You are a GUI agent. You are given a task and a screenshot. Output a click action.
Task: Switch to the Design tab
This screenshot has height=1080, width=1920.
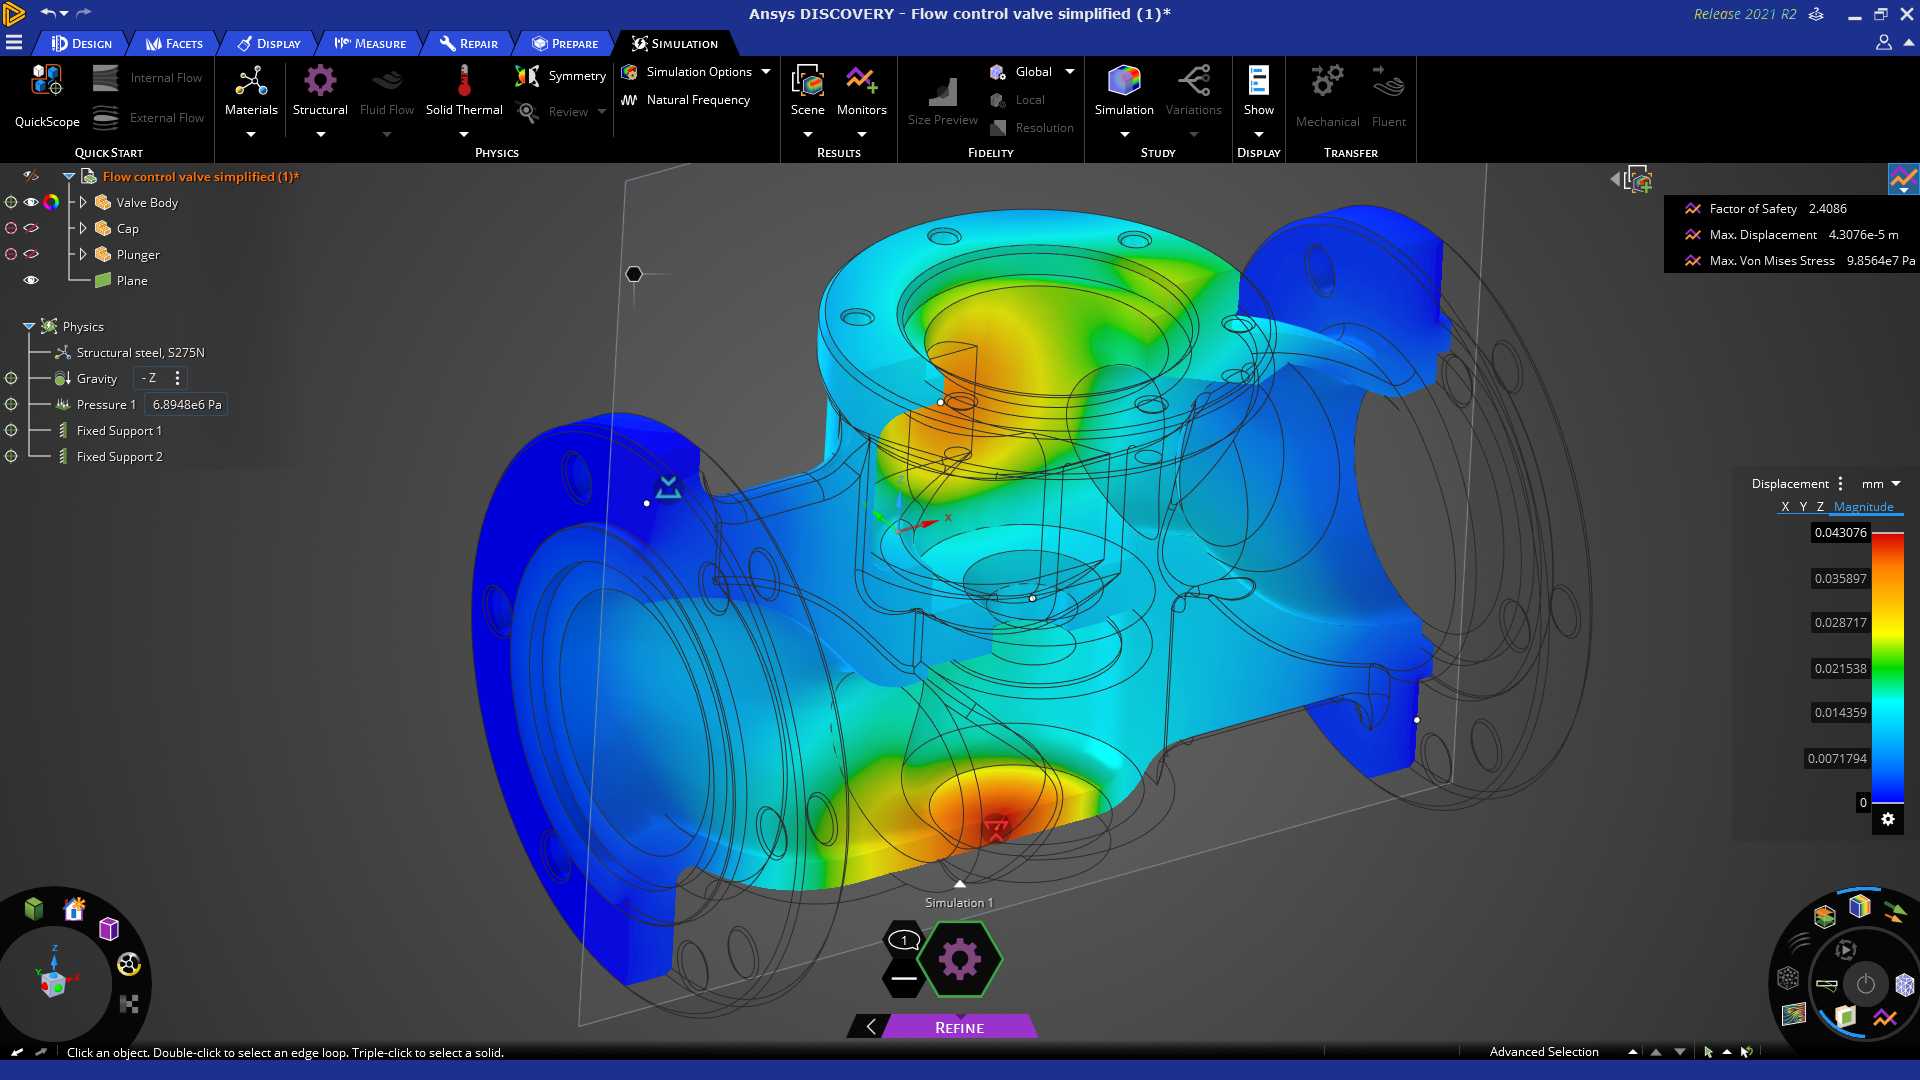pyautogui.click(x=83, y=43)
